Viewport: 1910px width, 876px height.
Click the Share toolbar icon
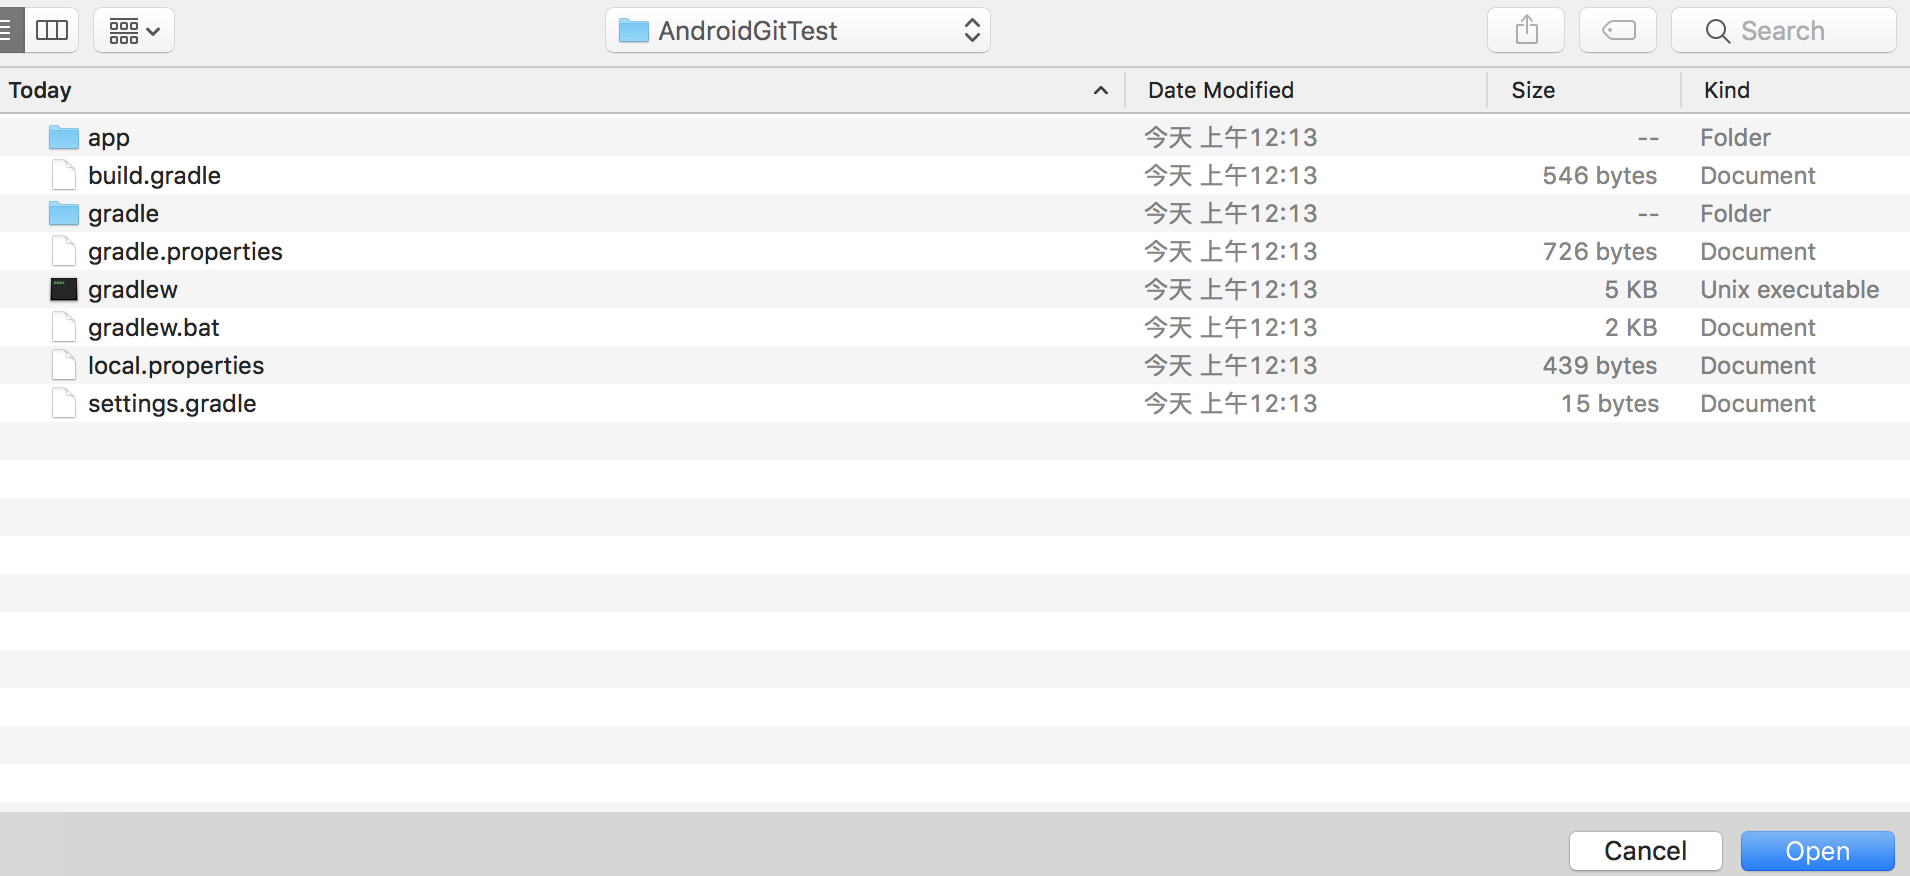[1525, 31]
